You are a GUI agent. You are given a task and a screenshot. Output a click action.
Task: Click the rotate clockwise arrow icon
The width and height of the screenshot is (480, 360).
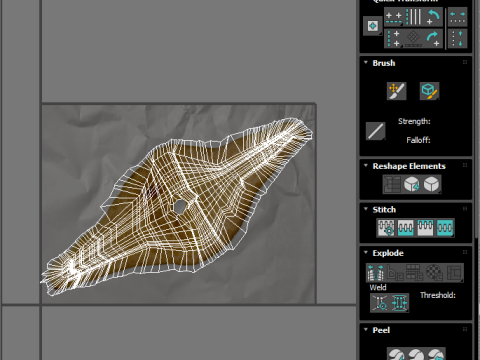433,39
